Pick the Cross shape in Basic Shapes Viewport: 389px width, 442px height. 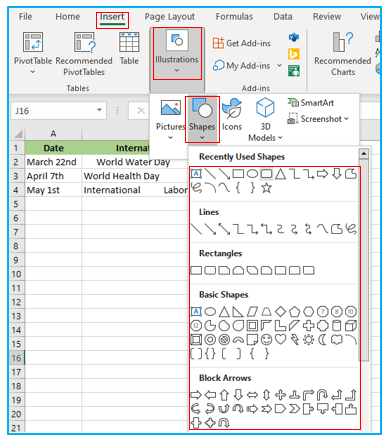309,326
